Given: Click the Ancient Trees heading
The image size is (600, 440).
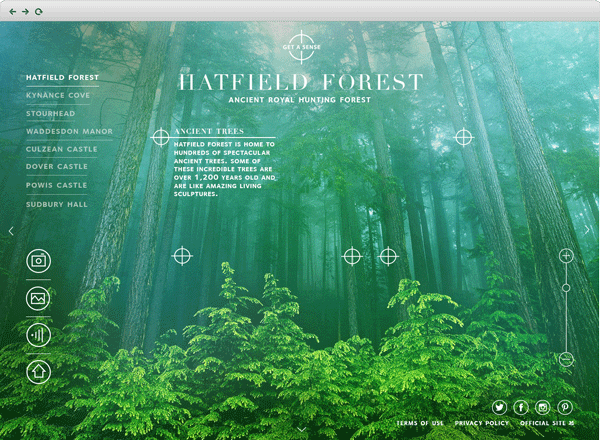Looking at the screenshot, I should coord(209,131).
